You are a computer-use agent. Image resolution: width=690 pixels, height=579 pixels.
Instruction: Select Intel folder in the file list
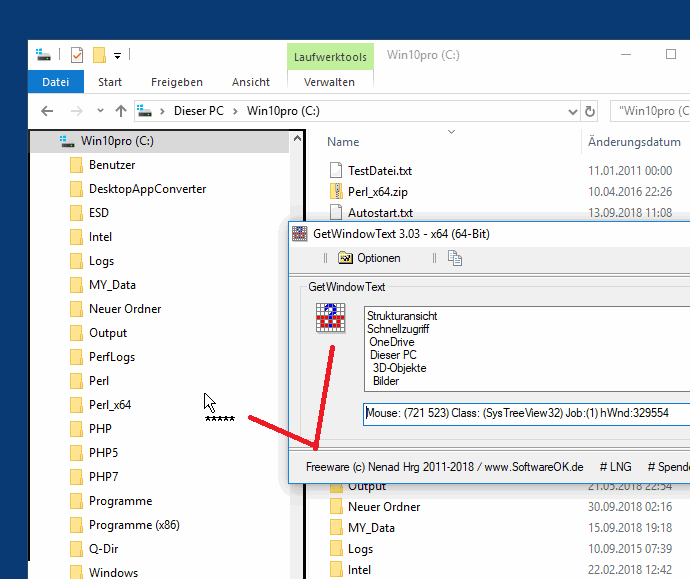359,570
